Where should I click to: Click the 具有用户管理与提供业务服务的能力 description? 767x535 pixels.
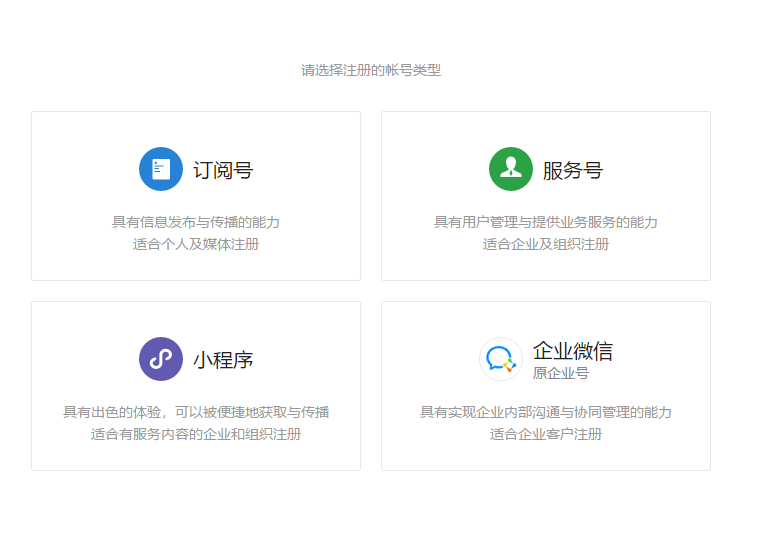(546, 222)
